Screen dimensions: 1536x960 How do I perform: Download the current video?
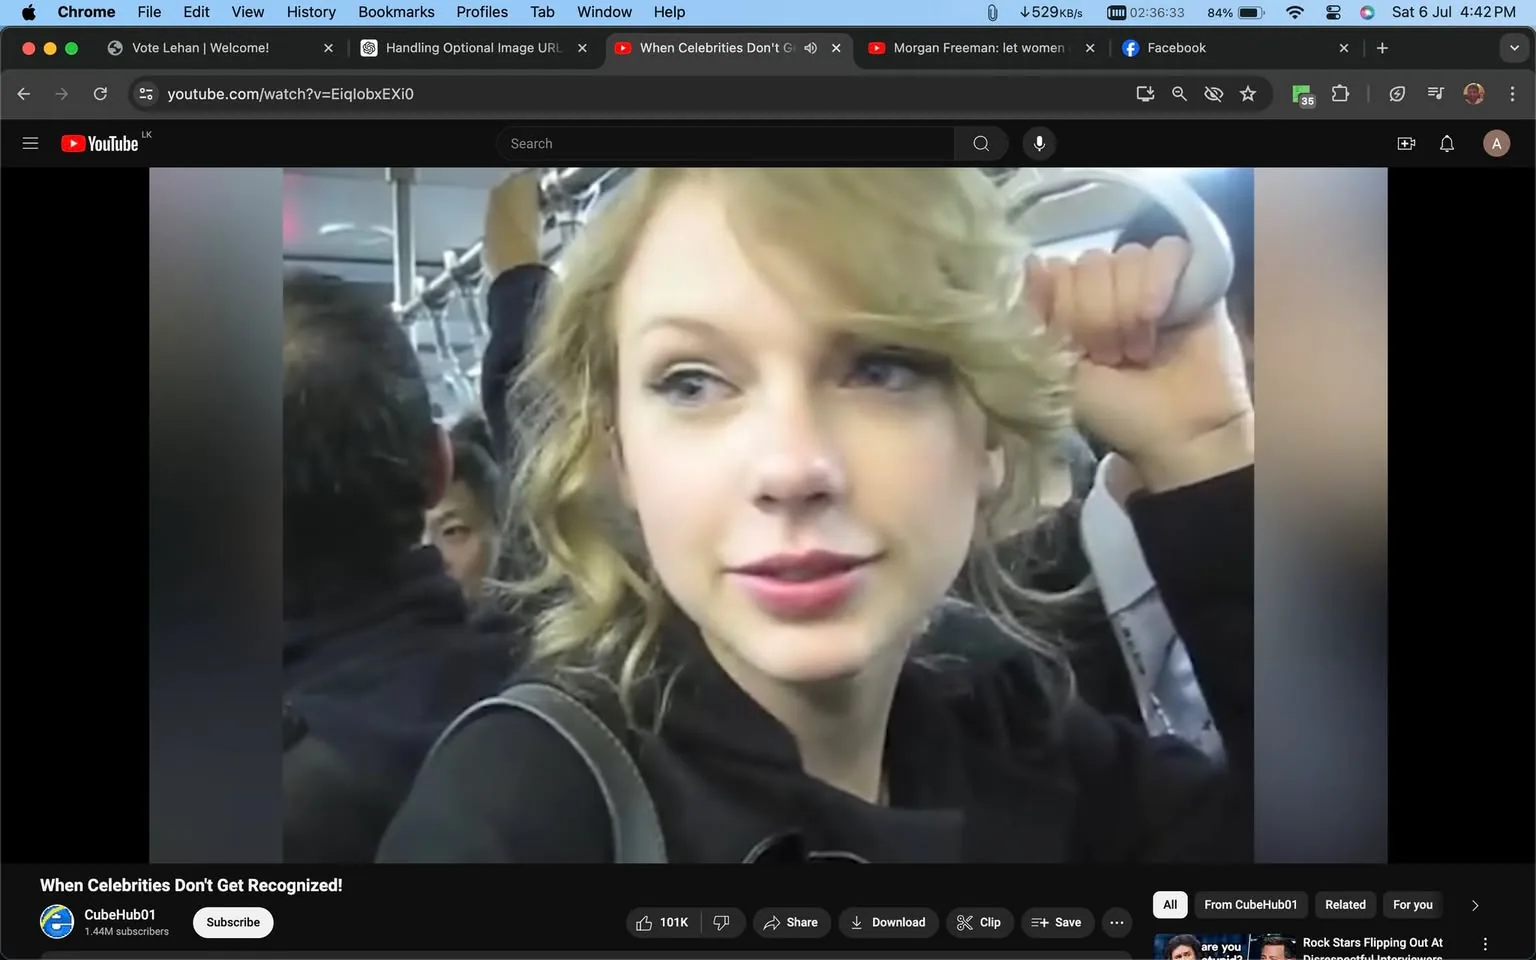pyautogui.click(x=888, y=922)
